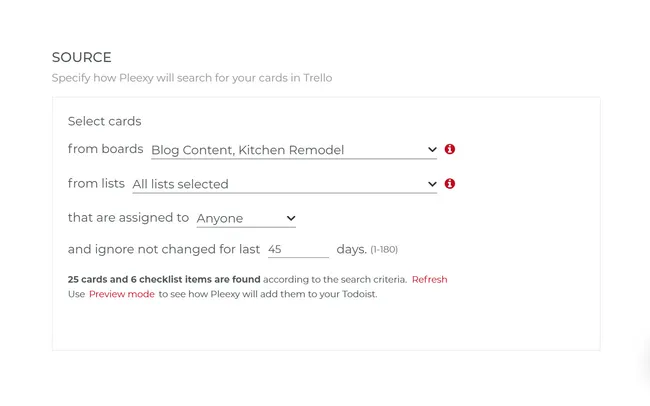Click the "Select cards" label
650x406 pixels.
point(104,121)
